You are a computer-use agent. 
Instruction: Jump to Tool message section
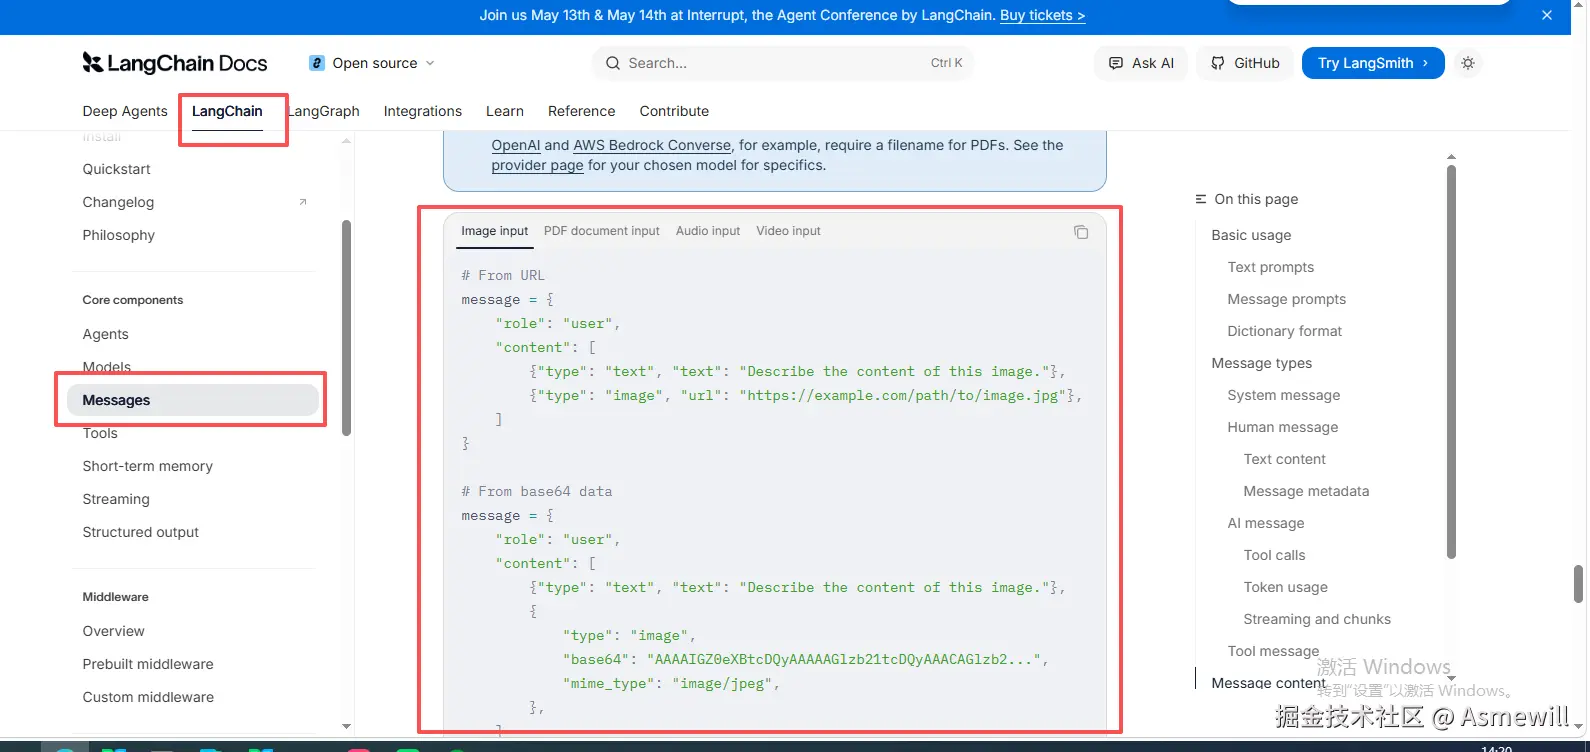[1274, 651]
